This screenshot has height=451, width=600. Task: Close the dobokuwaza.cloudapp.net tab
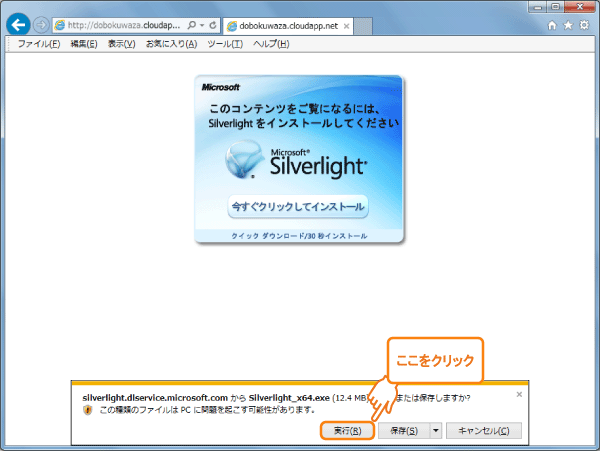(x=346, y=26)
